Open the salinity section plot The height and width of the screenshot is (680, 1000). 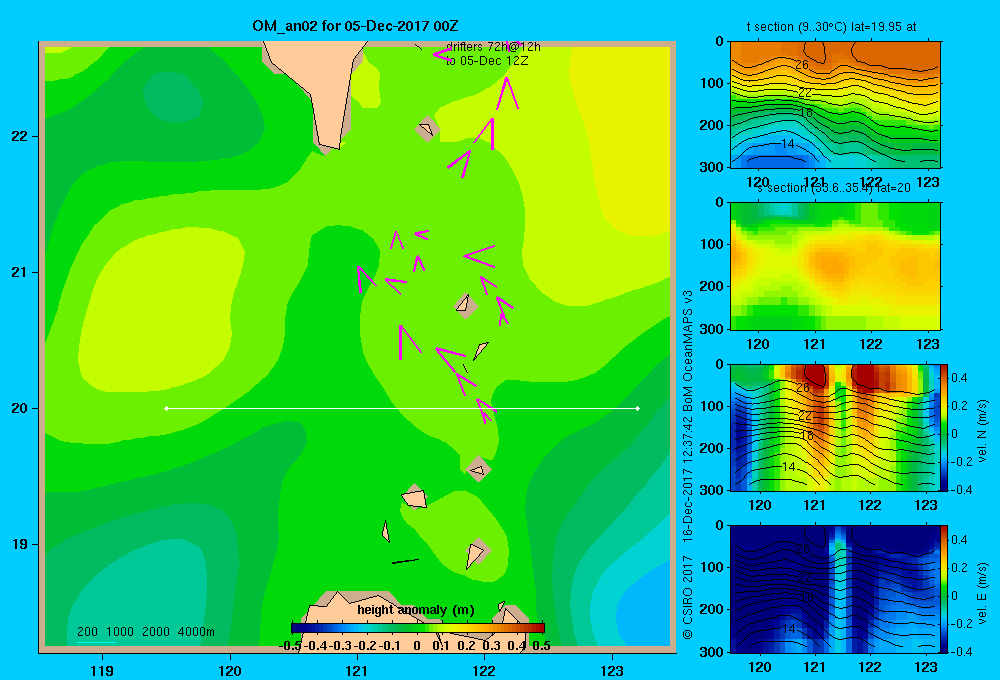pos(835,266)
